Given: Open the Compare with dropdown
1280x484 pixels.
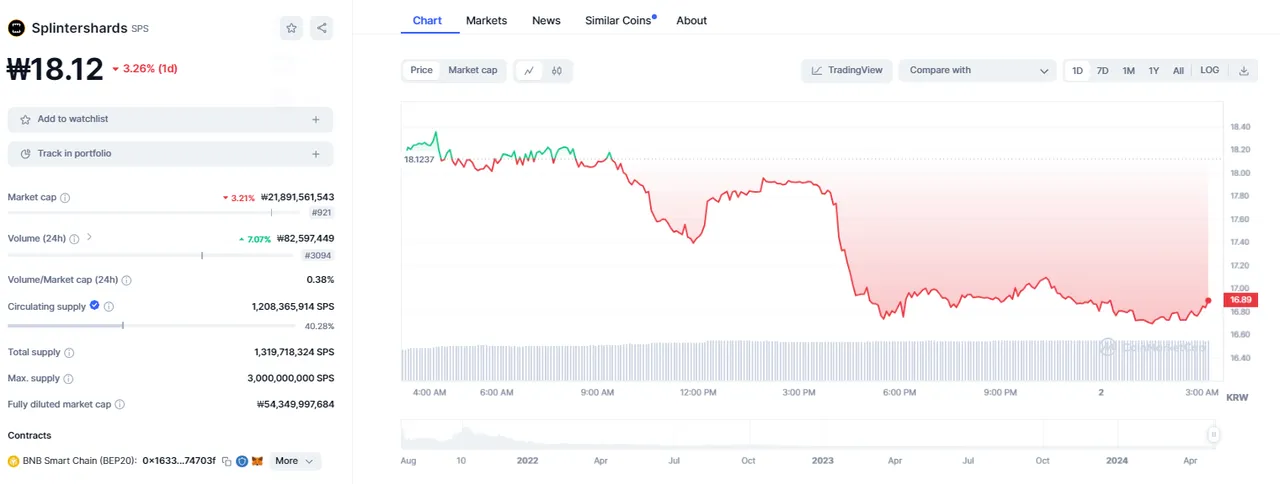Looking at the screenshot, I should (x=977, y=71).
